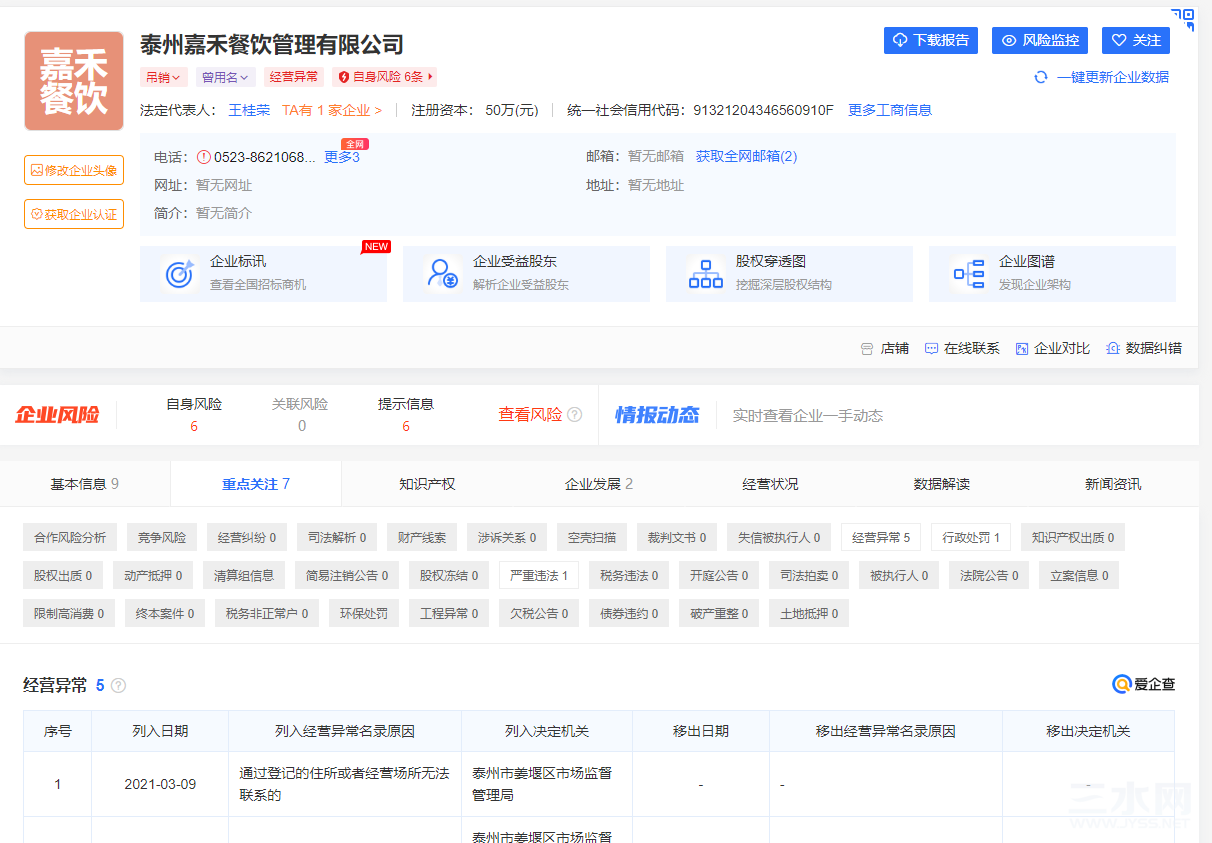Image resolution: width=1212 pixels, height=843 pixels.
Task: Open the QR code icon
Action: (x=1184, y=19)
